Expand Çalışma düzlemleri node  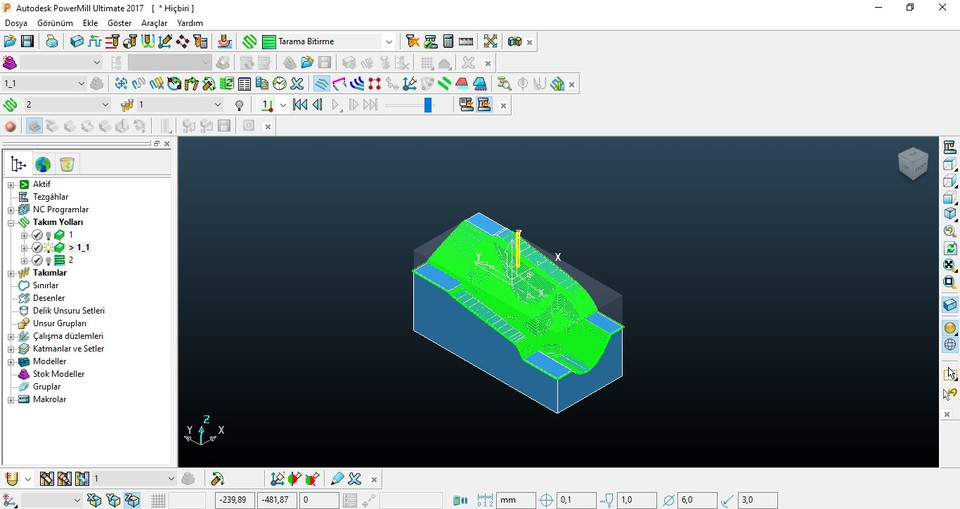coord(10,336)
